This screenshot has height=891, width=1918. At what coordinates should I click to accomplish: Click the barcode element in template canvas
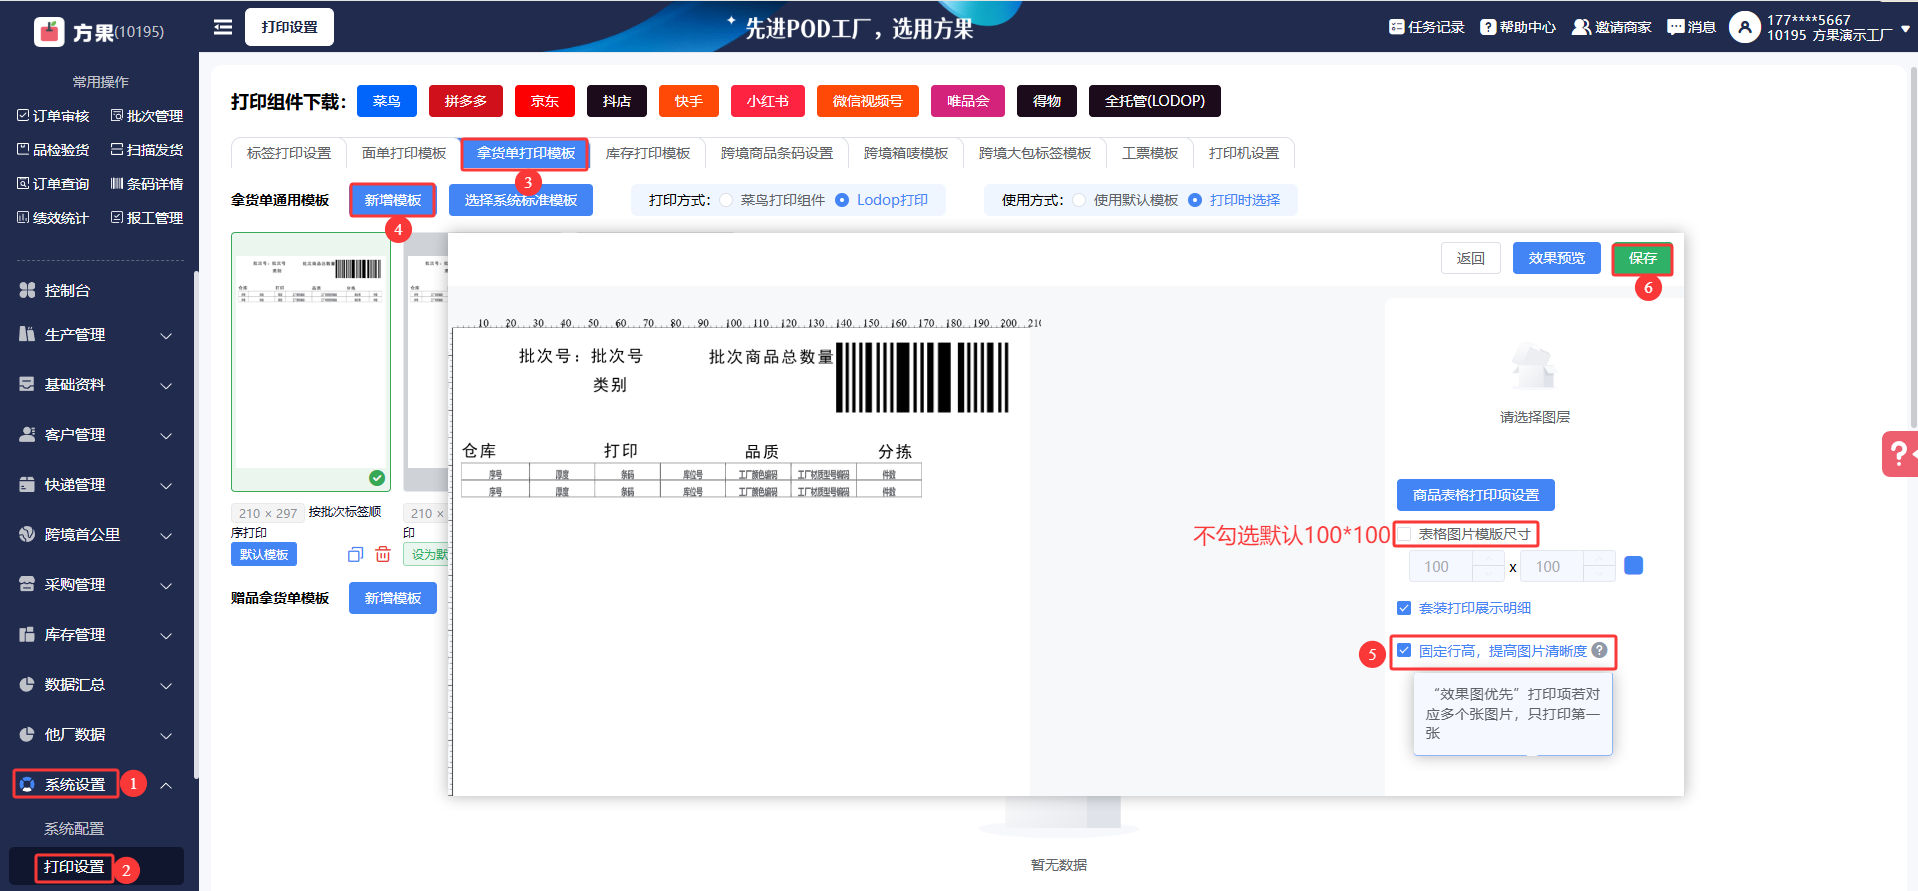[922, 378]
